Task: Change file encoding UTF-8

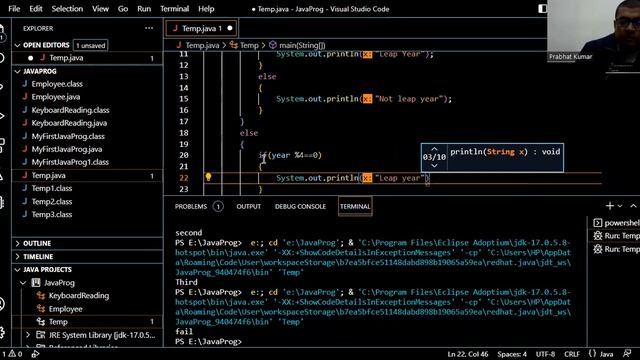Action: (x=545, y=354)
